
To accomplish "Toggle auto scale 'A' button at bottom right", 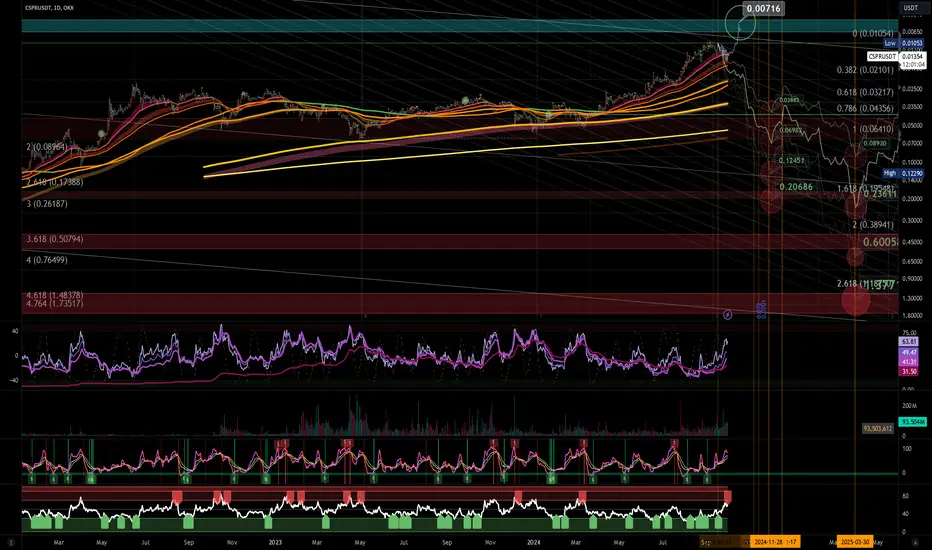I will (915, 542).
